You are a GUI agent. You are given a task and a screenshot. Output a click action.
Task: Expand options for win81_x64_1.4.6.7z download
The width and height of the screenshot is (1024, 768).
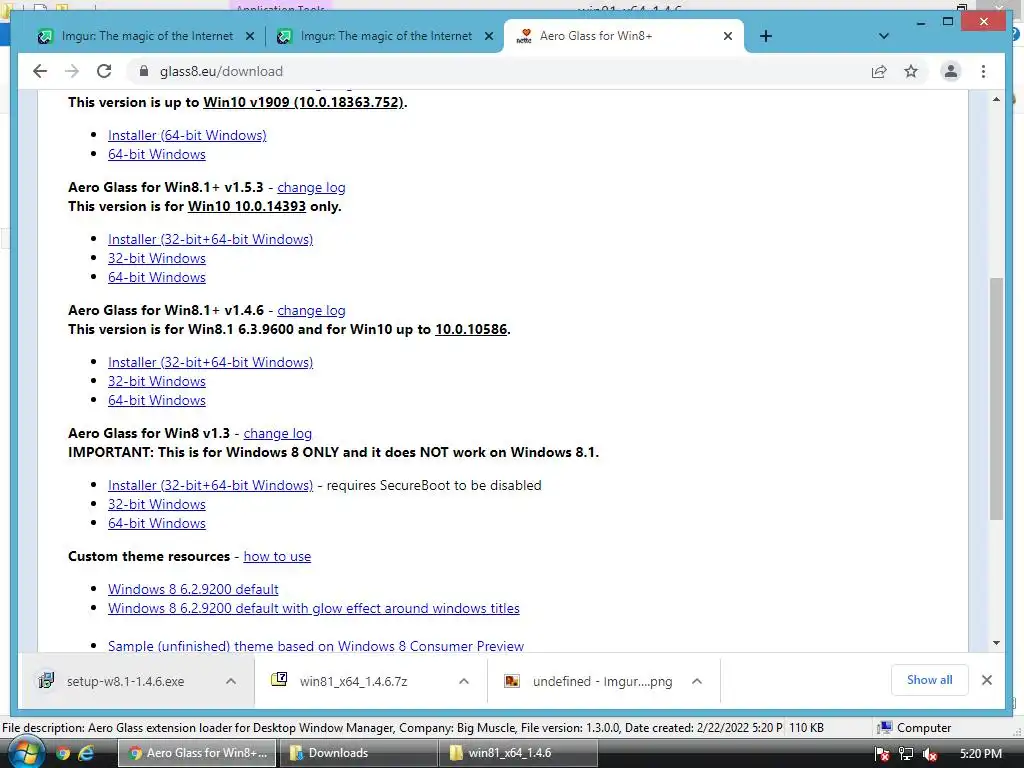click(464, 681)
